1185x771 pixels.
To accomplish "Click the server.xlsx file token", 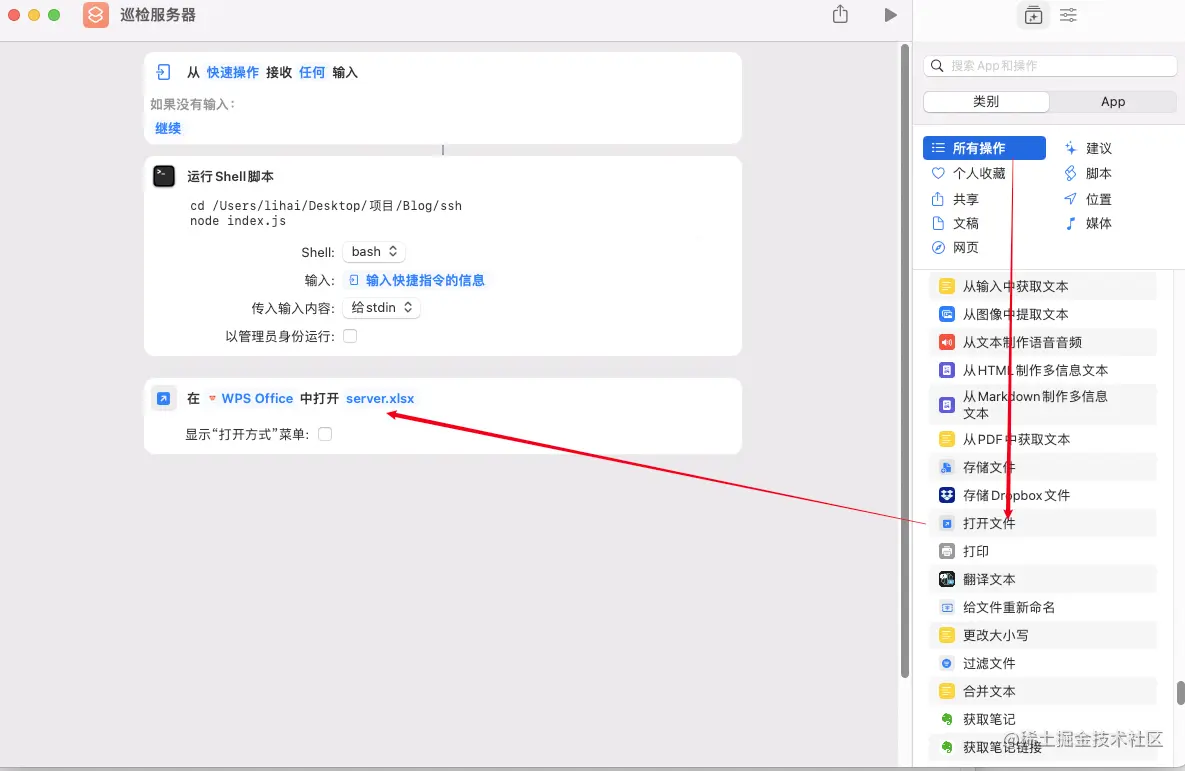I will click(380, 398).
